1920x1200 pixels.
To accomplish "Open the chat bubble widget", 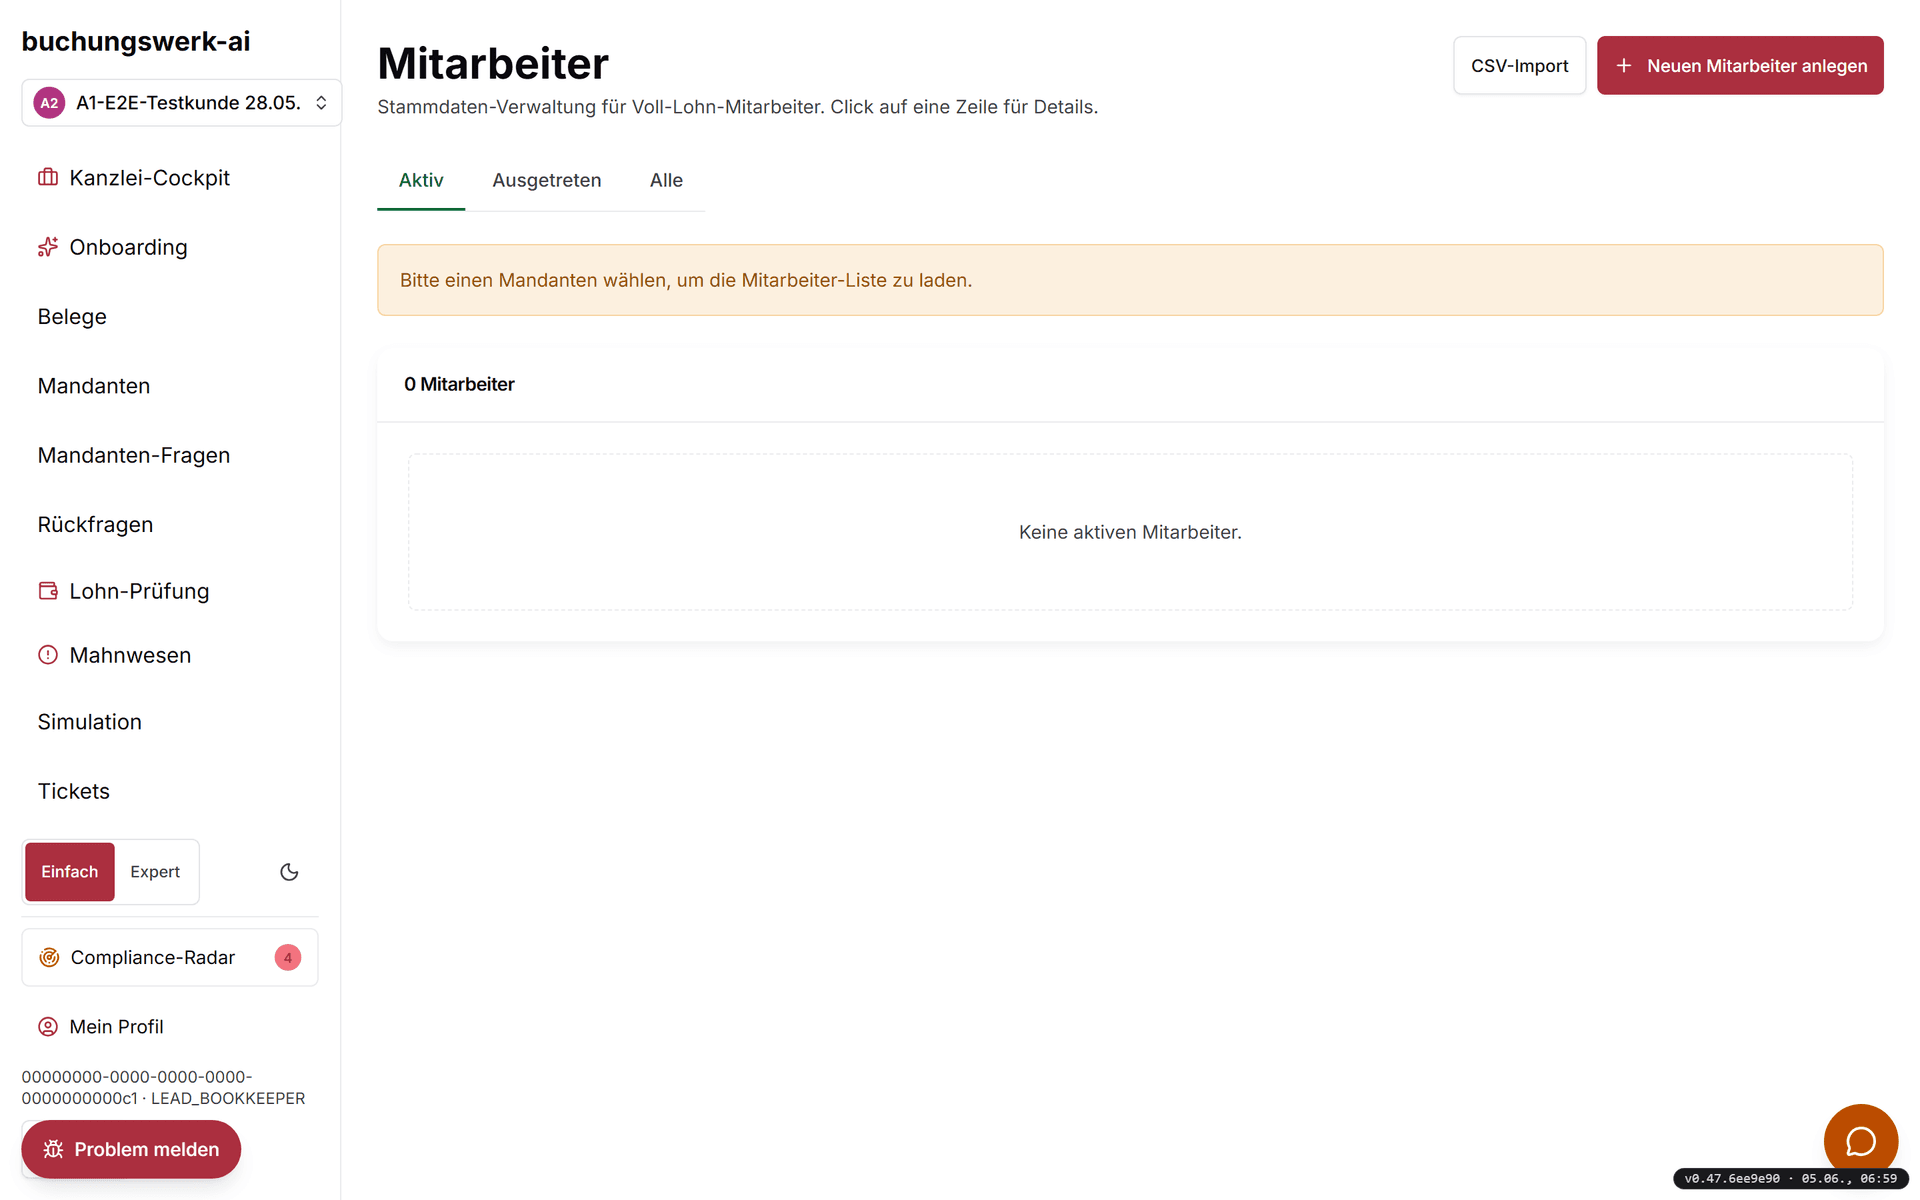I will click(1860, 1141).
